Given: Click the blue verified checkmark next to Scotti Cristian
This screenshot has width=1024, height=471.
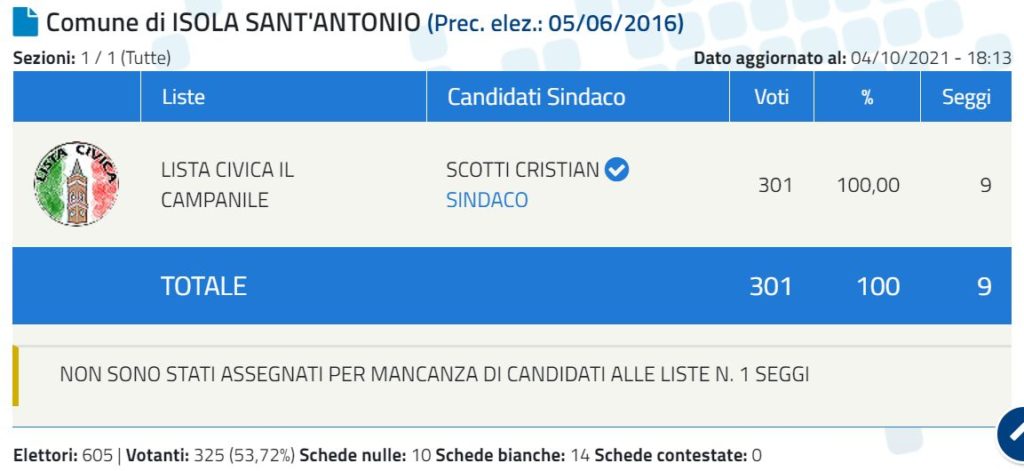Looking at the screenshot, I should point(616,170).
